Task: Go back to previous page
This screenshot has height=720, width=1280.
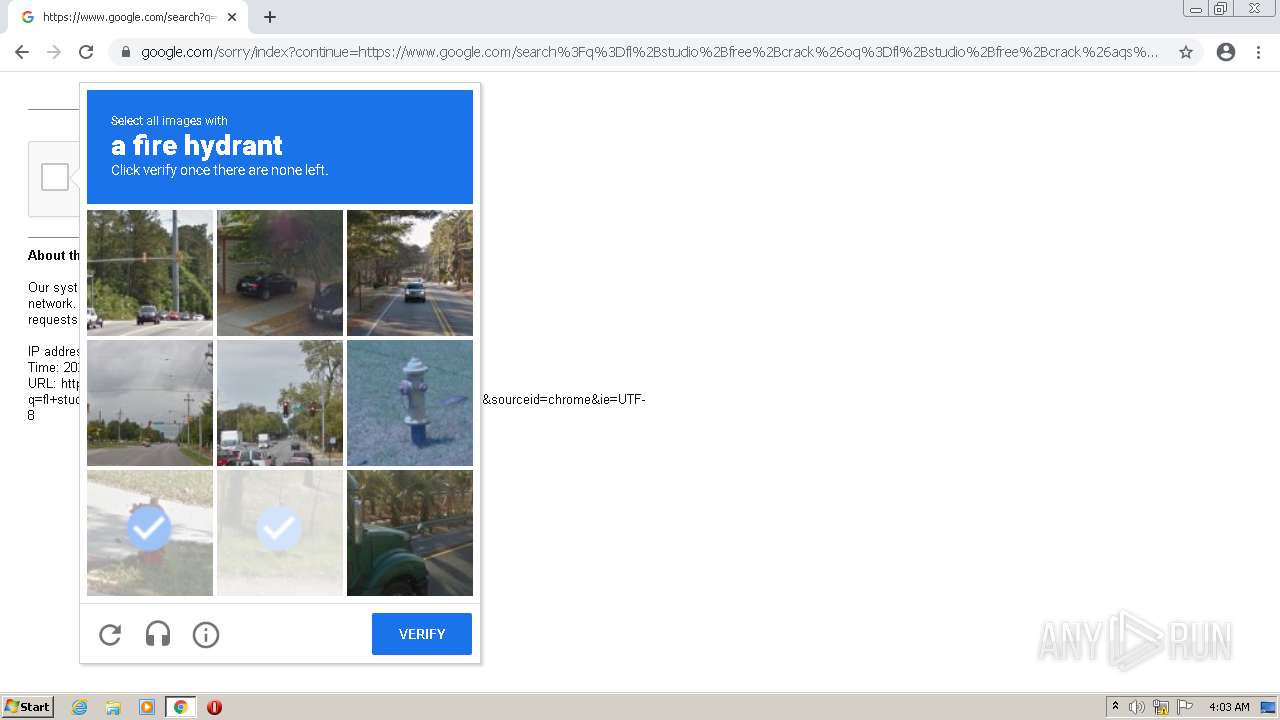Action: 22,52
